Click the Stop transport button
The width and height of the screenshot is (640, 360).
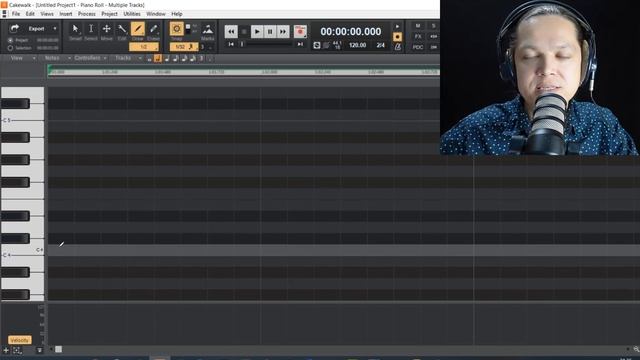(x=244, y=31)
